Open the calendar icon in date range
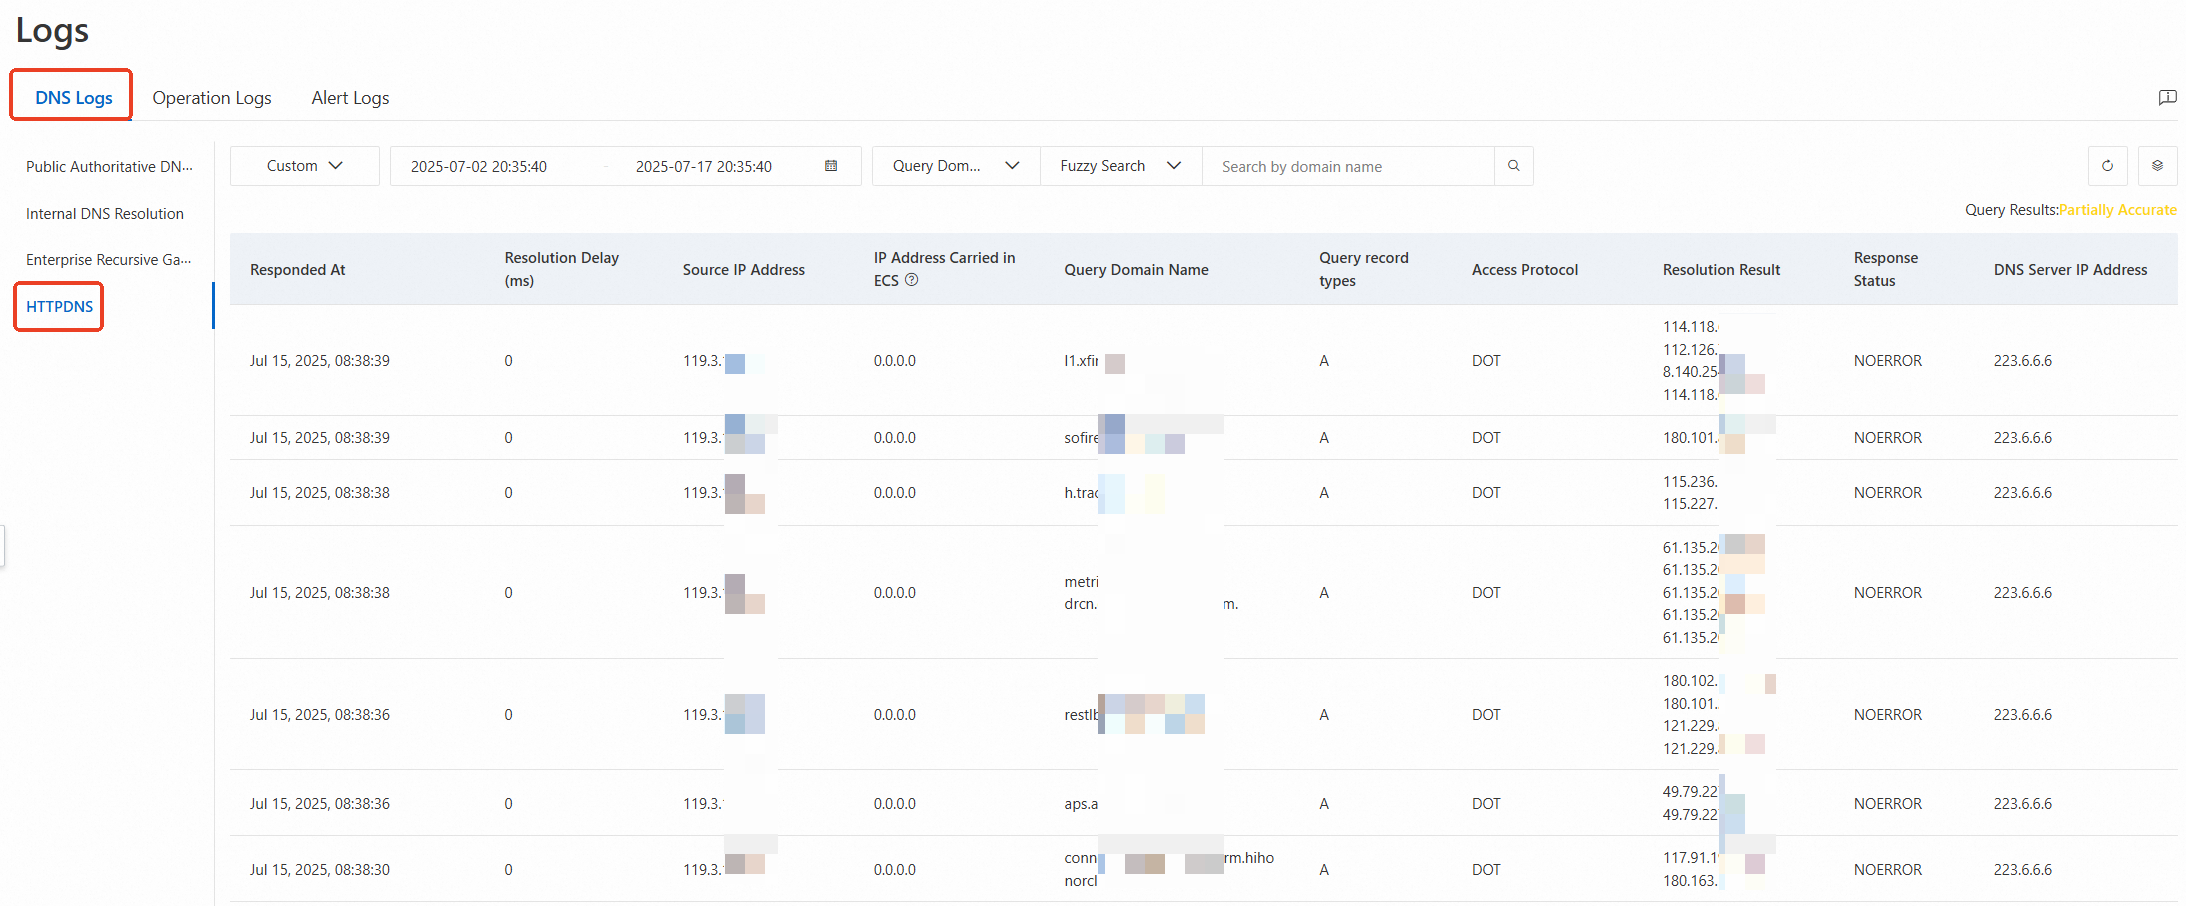The width and height of the screenshot is (2186, 906). [831, 166]
